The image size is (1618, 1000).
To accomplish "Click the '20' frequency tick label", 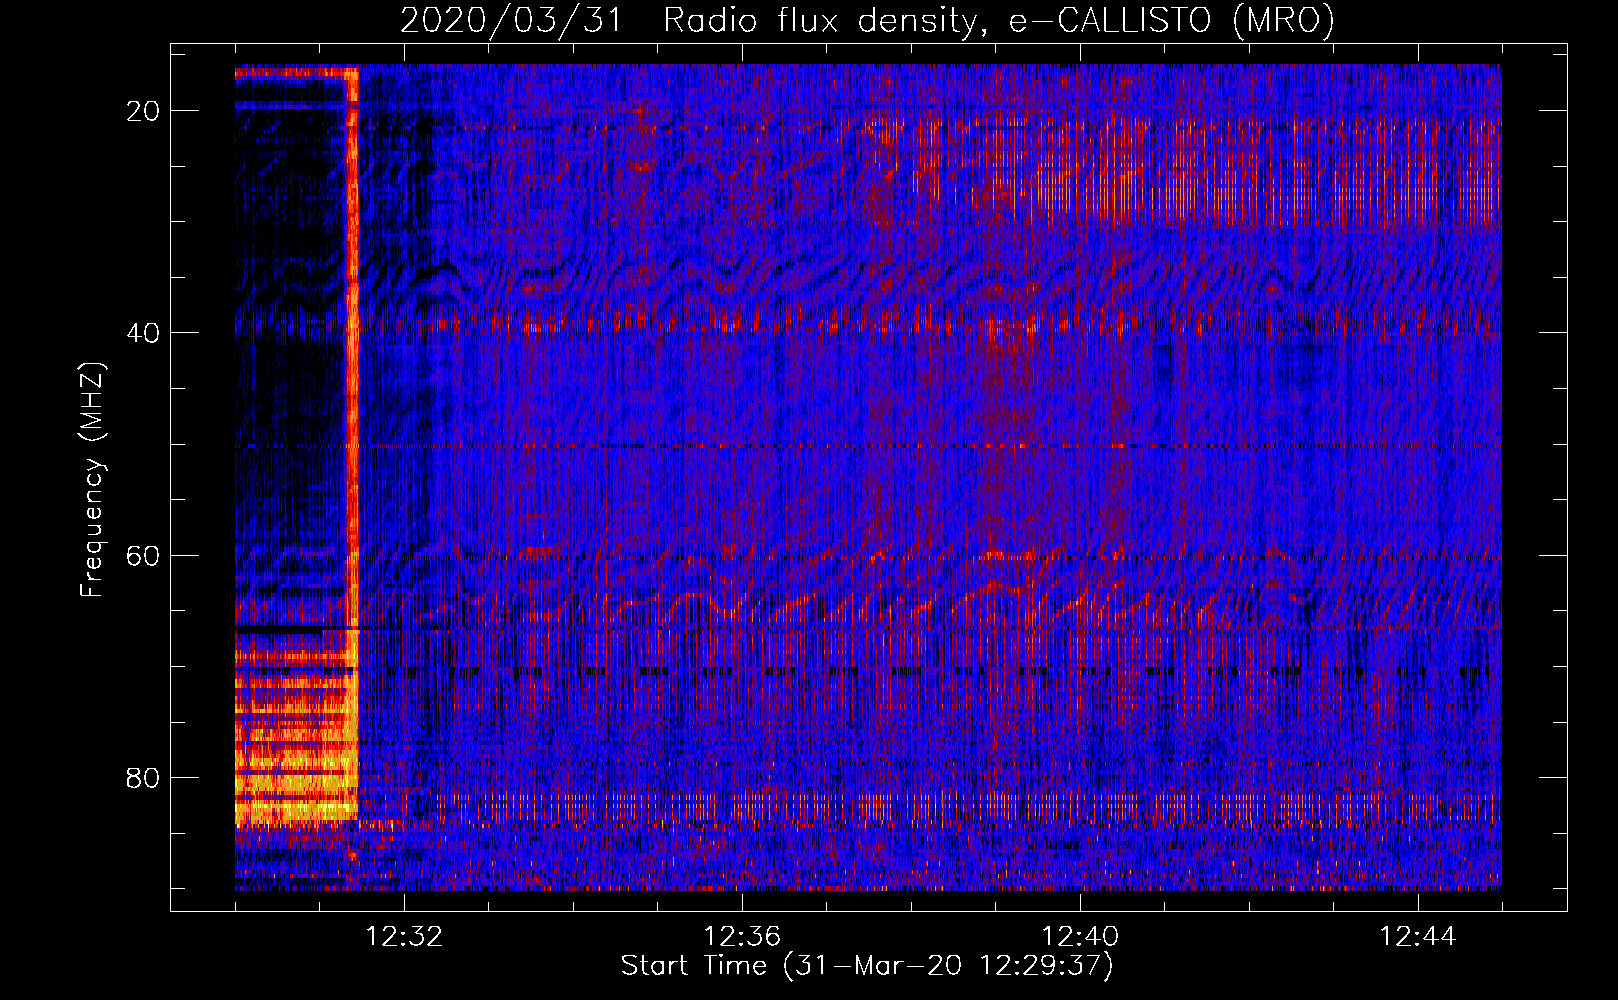I will 144,111.
